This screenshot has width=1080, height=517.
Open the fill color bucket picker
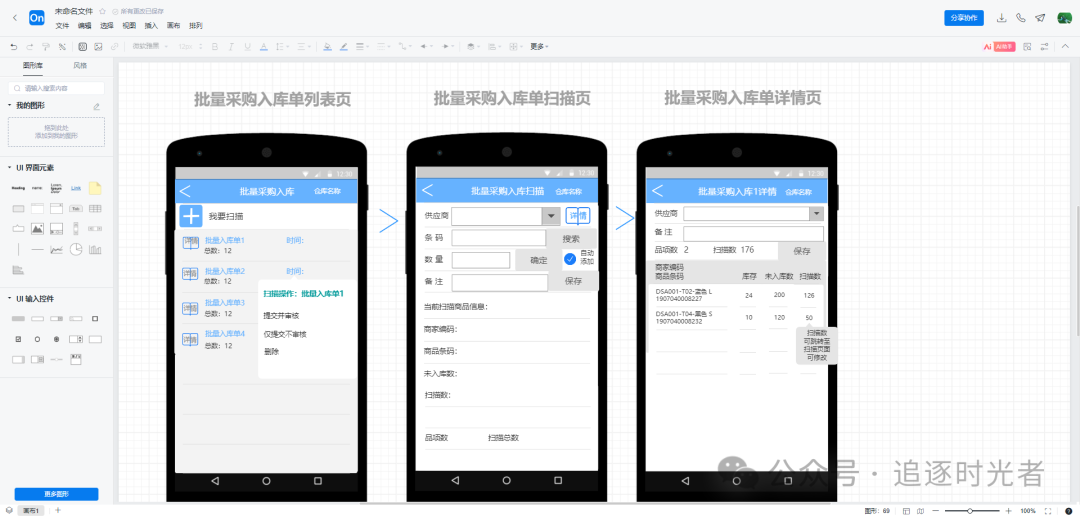tap(327, 47)
